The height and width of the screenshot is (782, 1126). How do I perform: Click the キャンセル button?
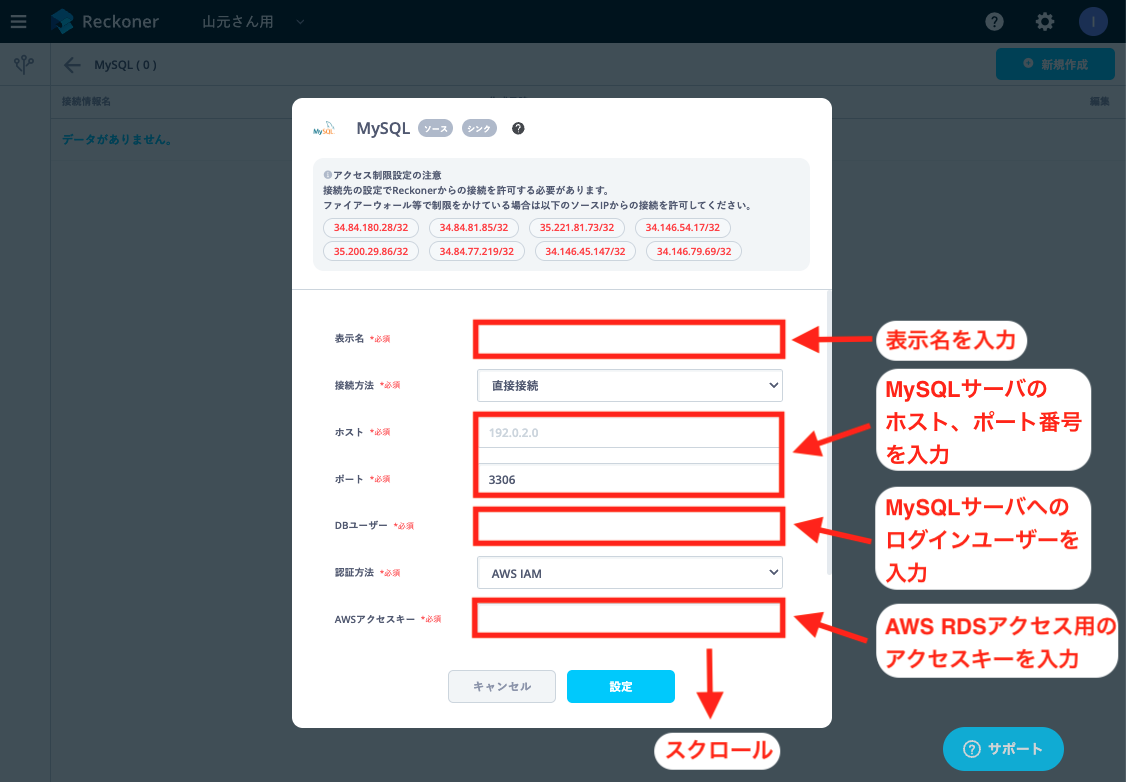pyautogui.click(x=502, y=686)
